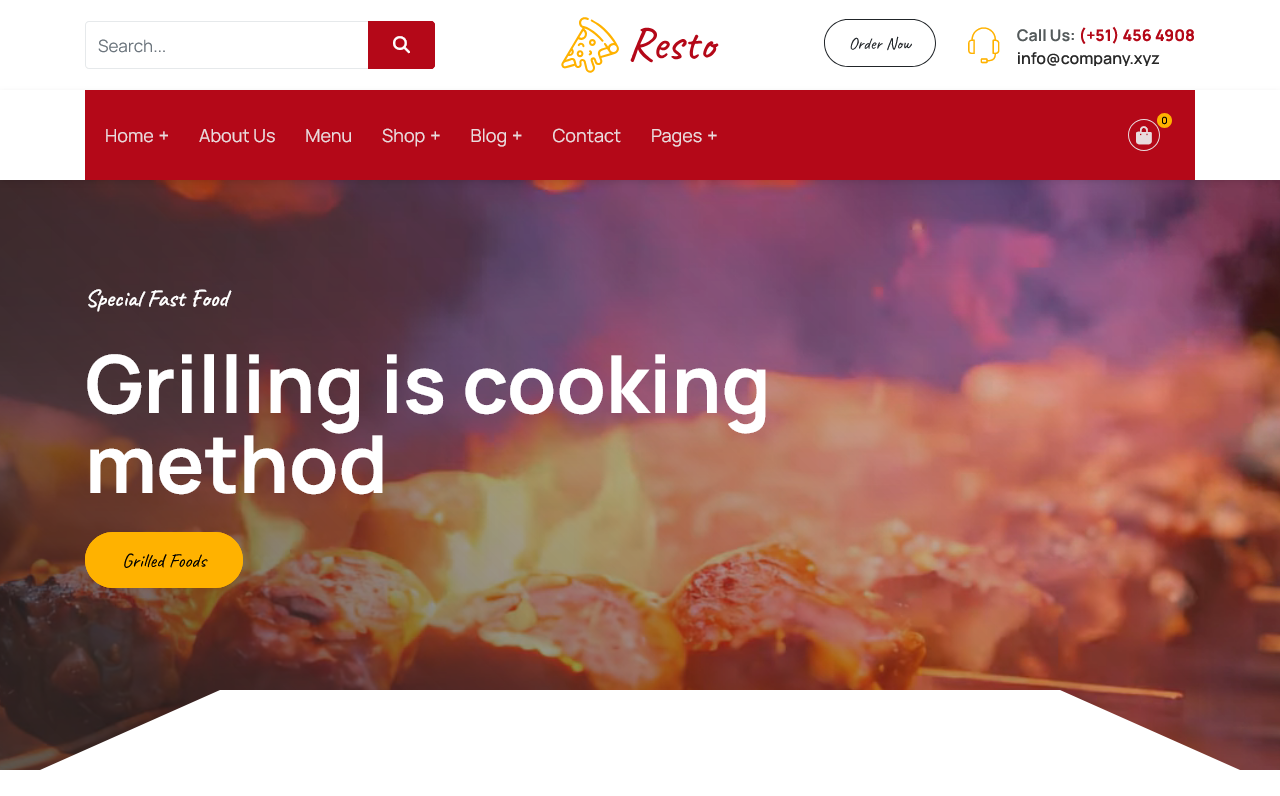Go to the Menu nav item

[x=328, y=135]
